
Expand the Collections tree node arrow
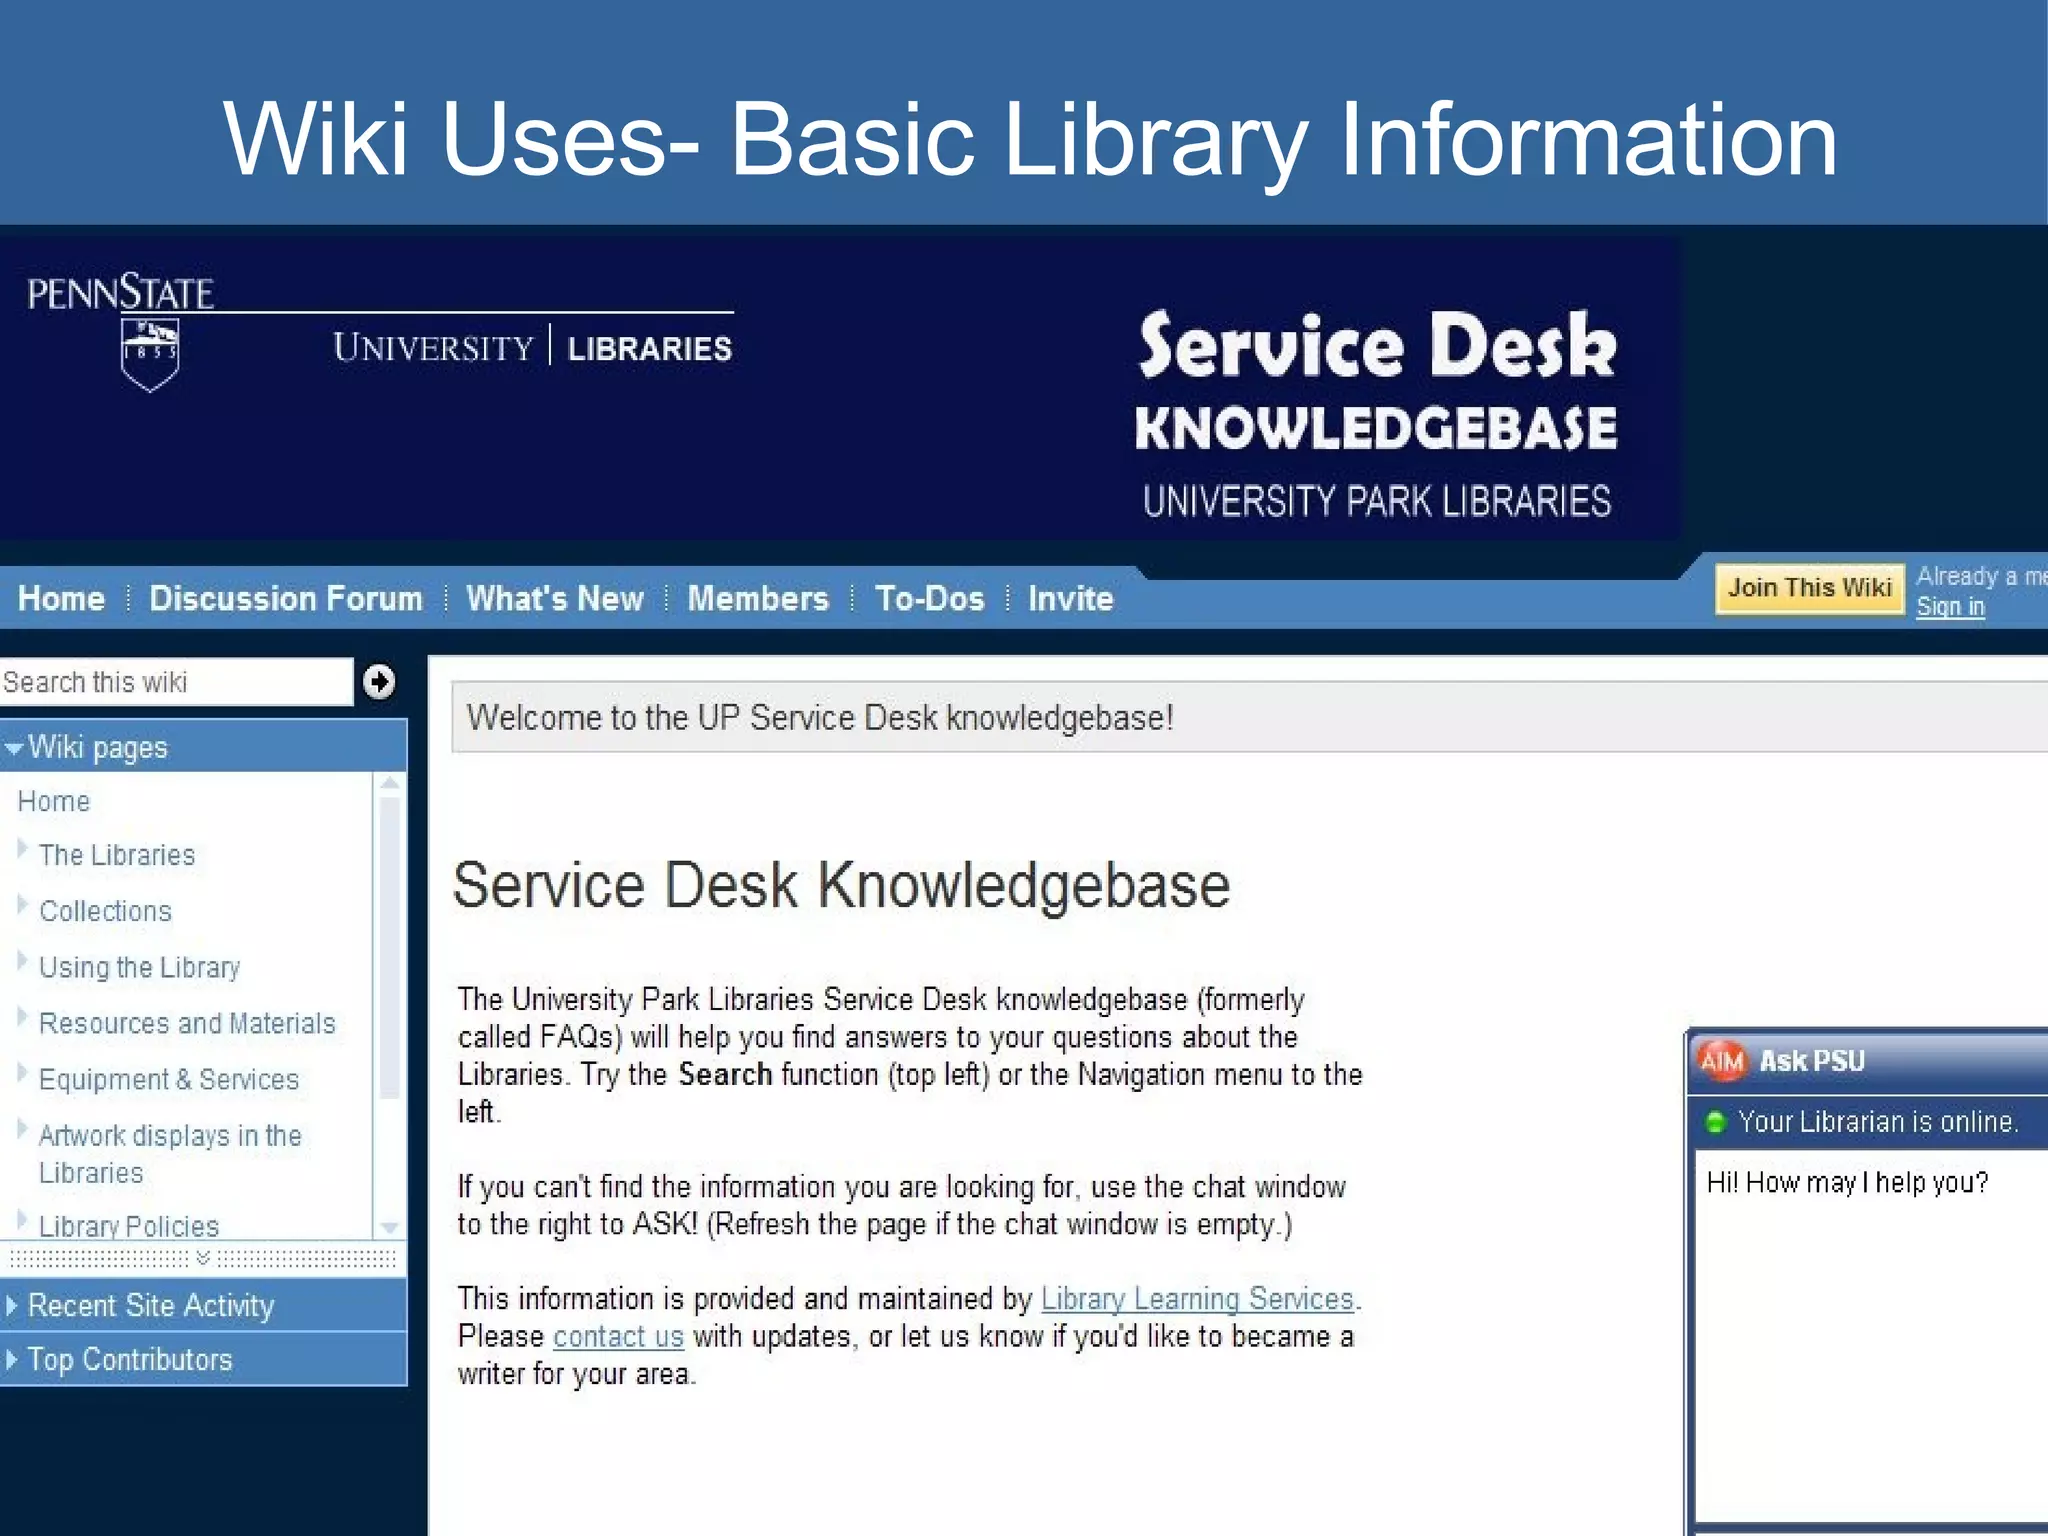(x=23, y=905)
